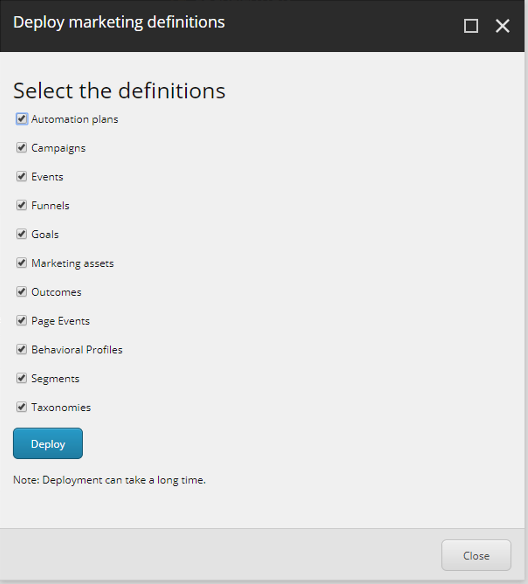
Task: Click the 'Automation plans' label text
Action: click(x=75, y=119)
